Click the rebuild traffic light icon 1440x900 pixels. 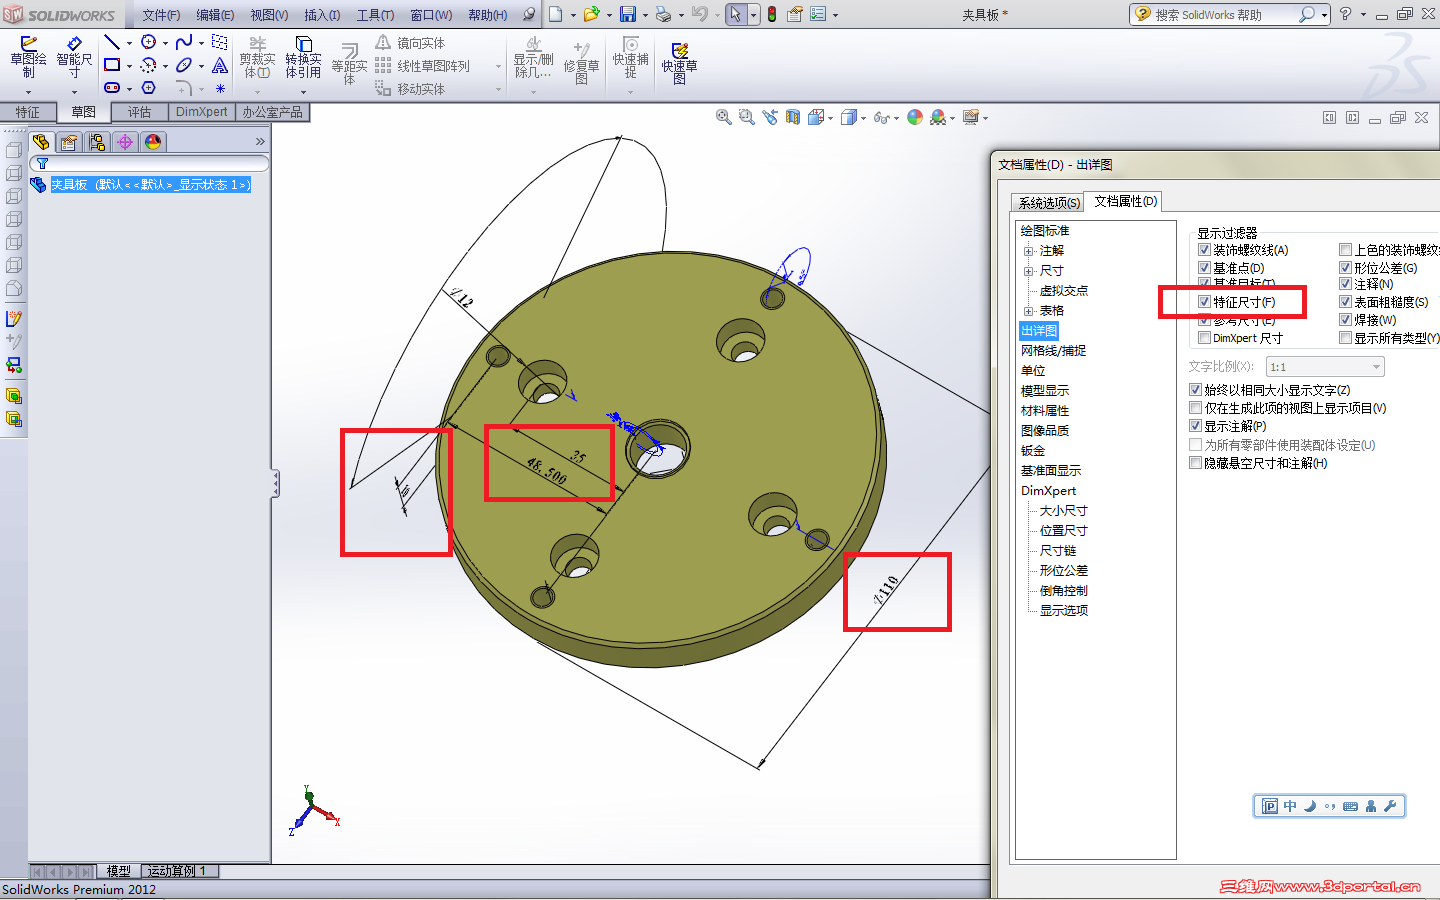pyautogui.click(x=772, y=14)
